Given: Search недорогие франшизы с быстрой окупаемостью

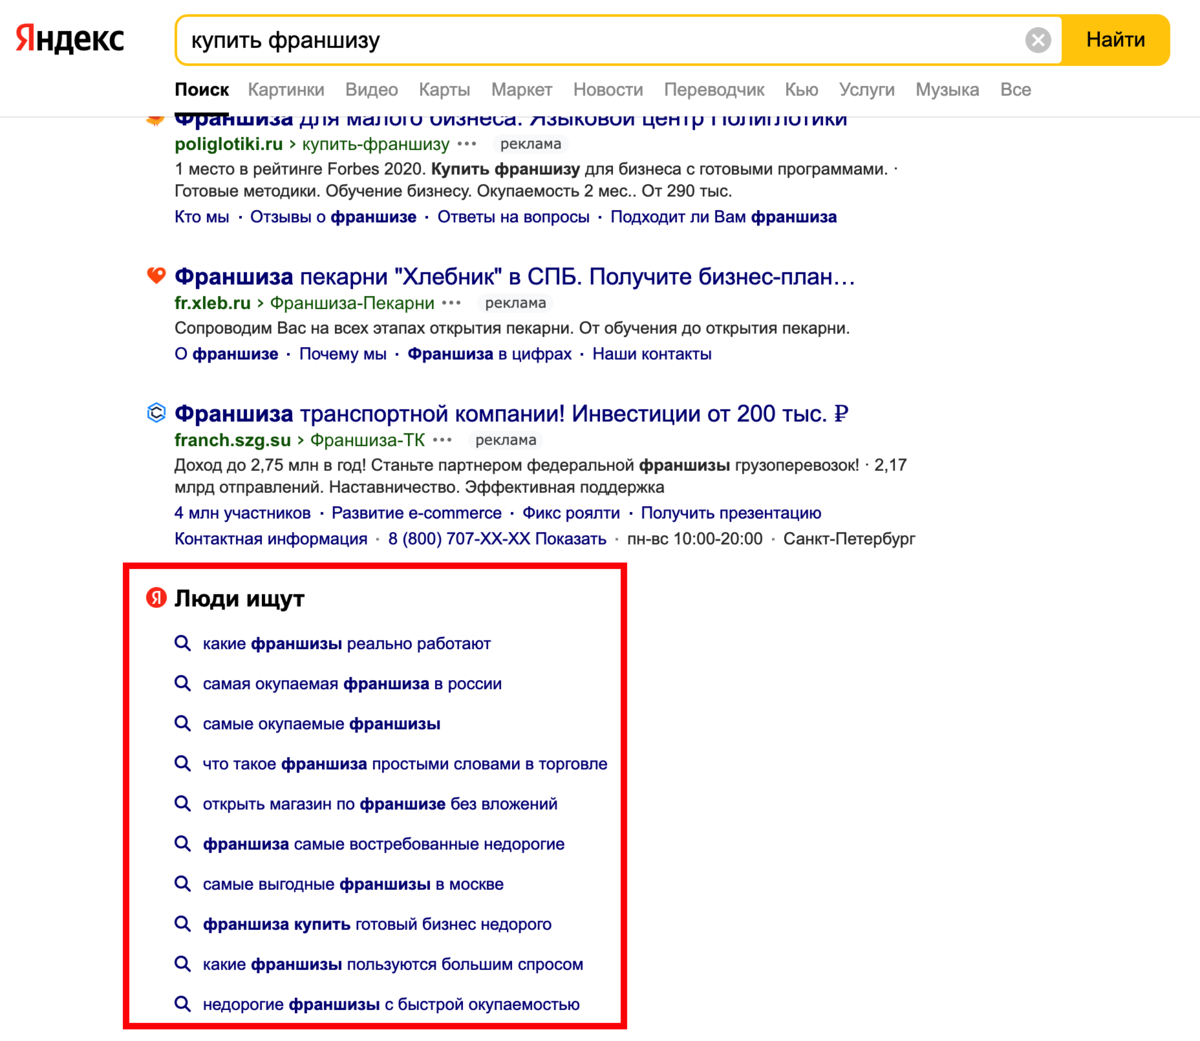Looking at the screenshot, I should click(391, 1004).
